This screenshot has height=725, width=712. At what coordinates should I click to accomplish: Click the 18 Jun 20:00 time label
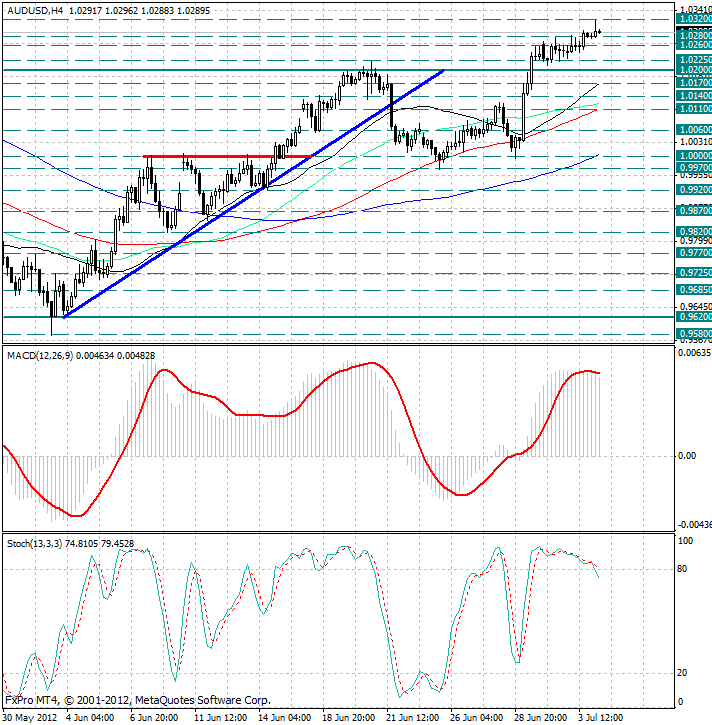348,718
